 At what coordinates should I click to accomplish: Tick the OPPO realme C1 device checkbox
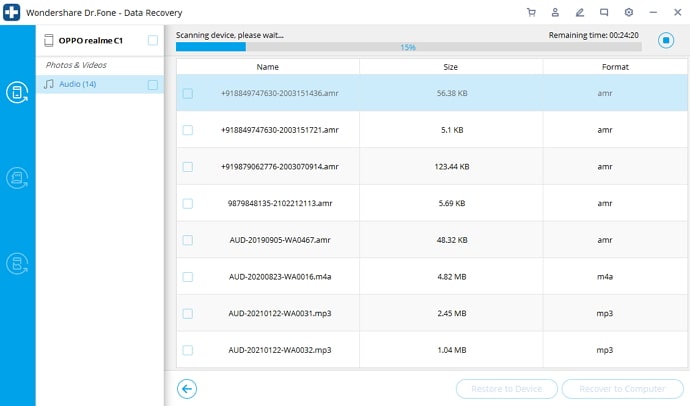click(153, 40)
